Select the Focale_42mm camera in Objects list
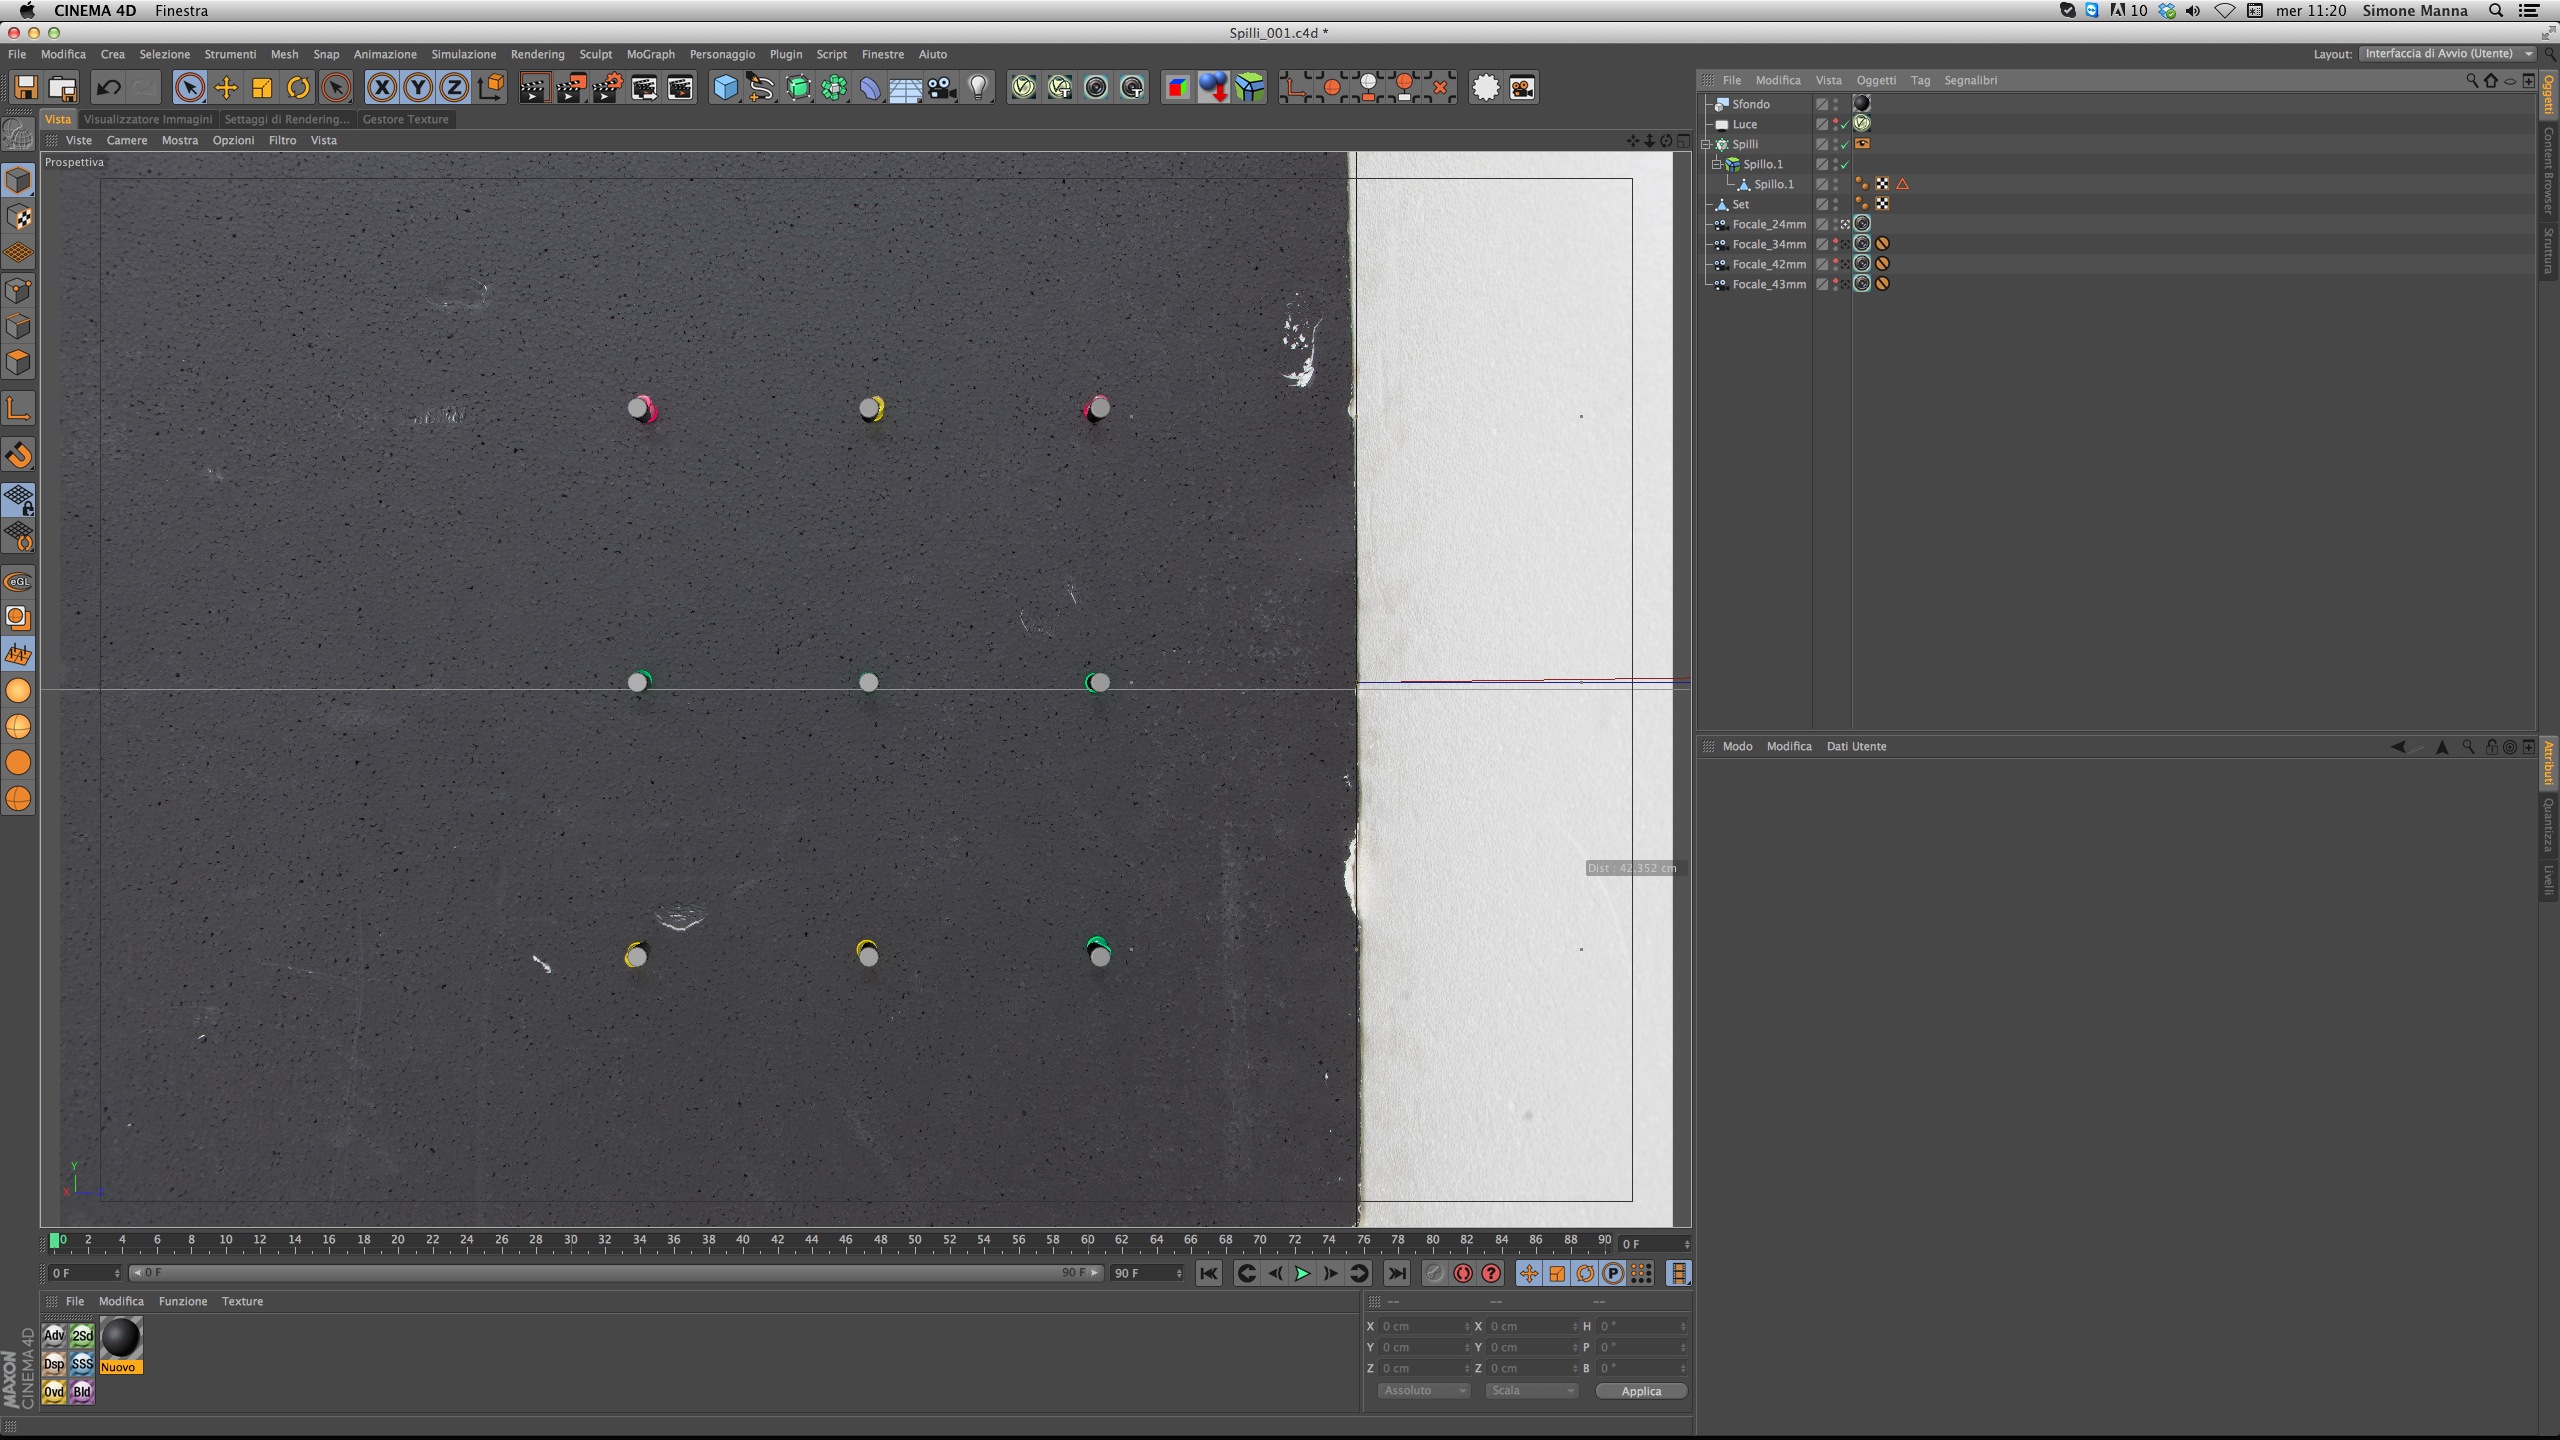The width and height of the screenshot is (2560, 1440). (1768, 264)
